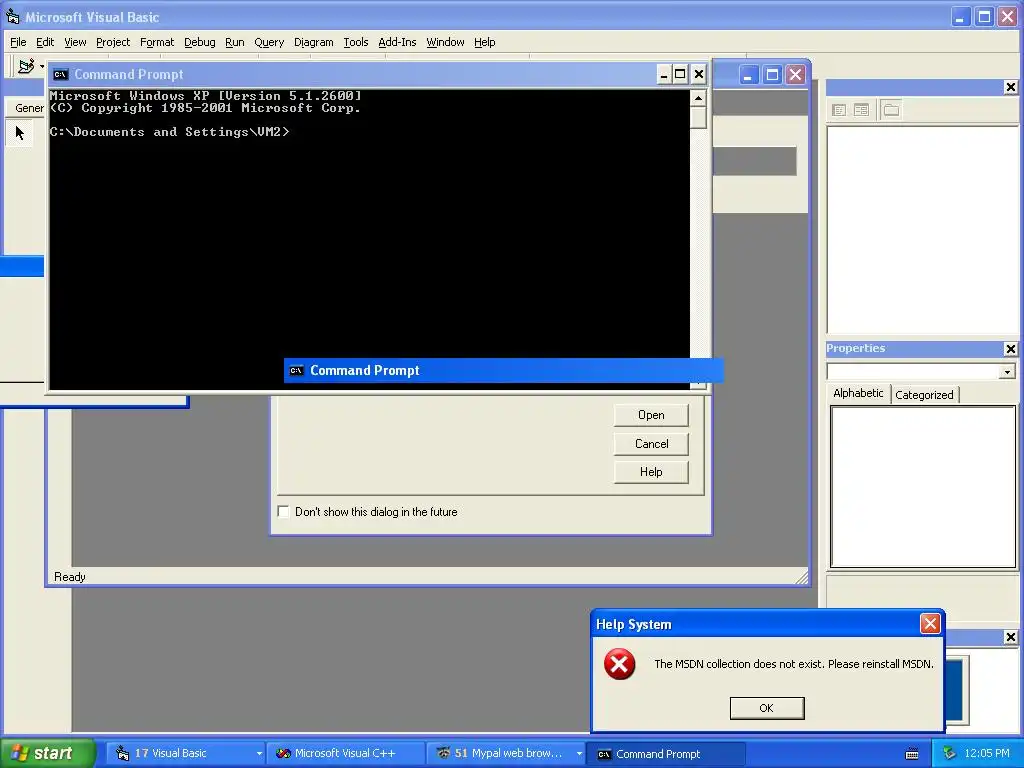The image size is (1024, 768).
Task: Close the Help System error dialog
Action: (x=930, y=624)
